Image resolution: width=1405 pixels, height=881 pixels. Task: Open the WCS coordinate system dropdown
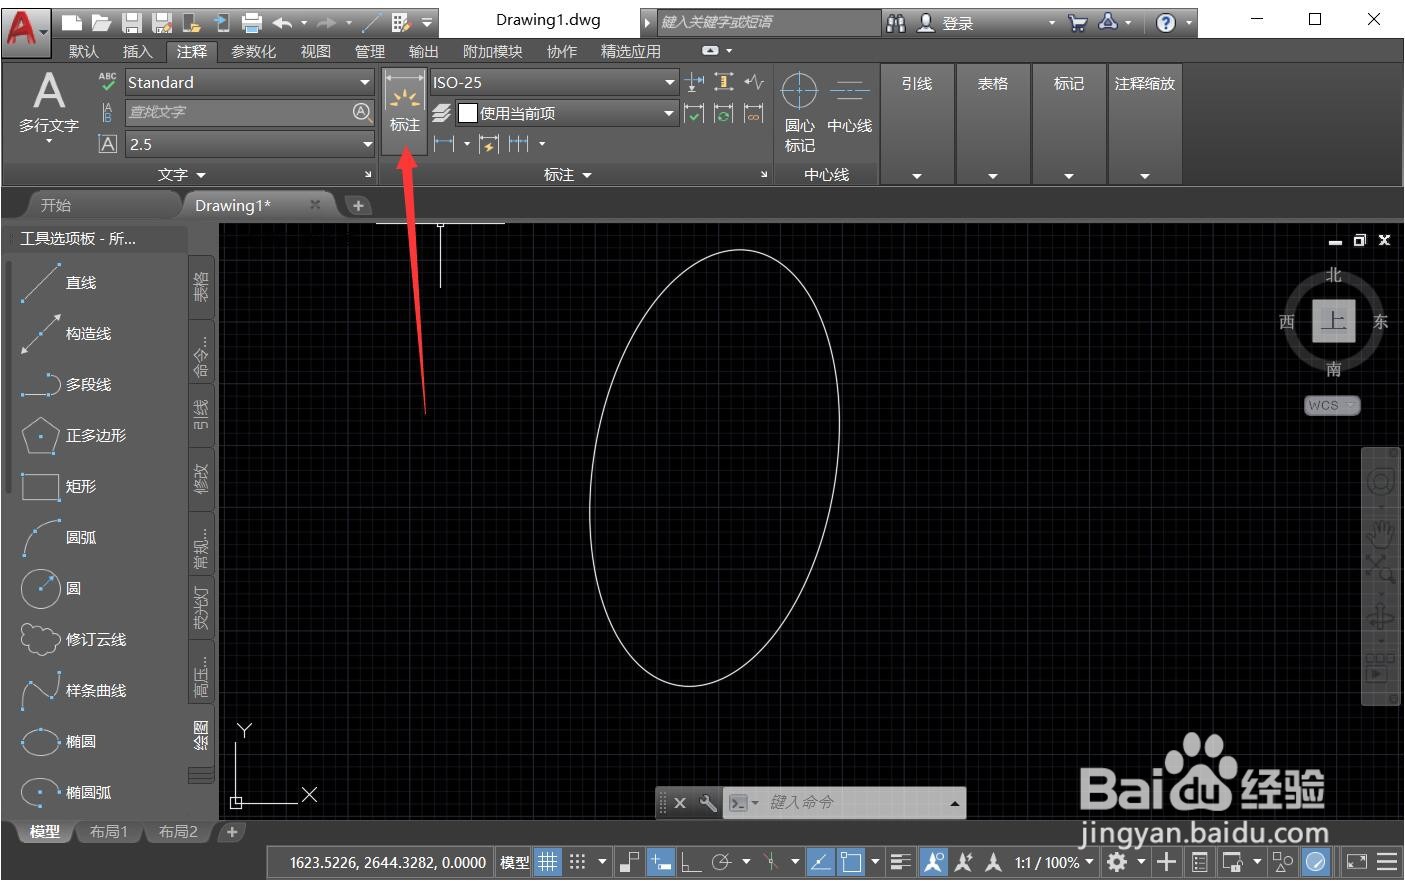pyautogui.click(x=1333, y=405)
